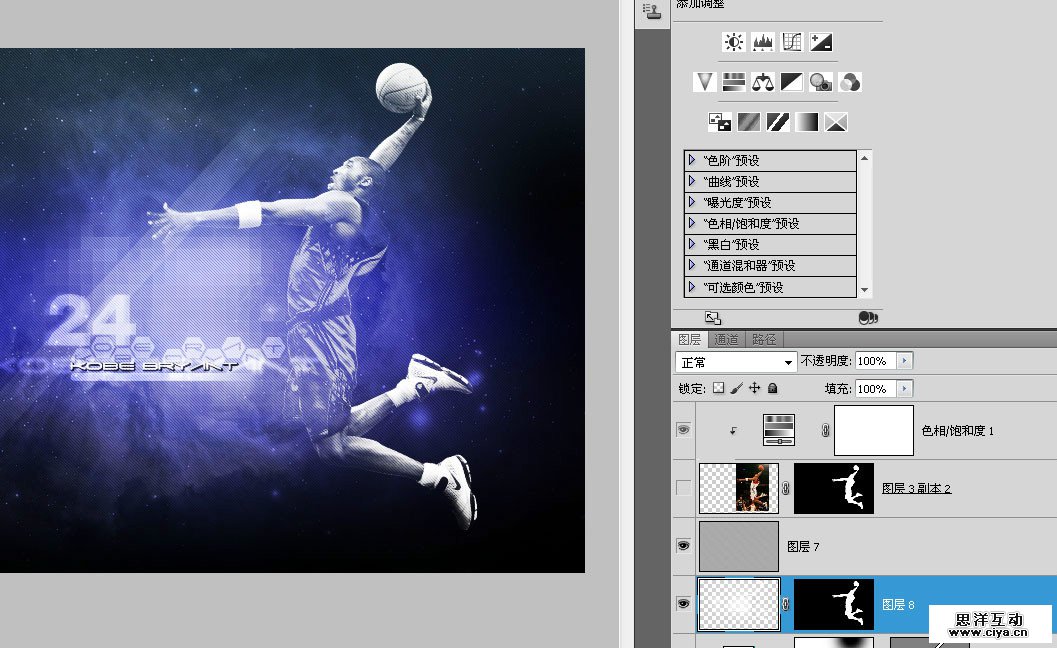The image size is (1057, 648).
Task: Add a Photo Filter adjustment
Action: (x=821, y=82)
